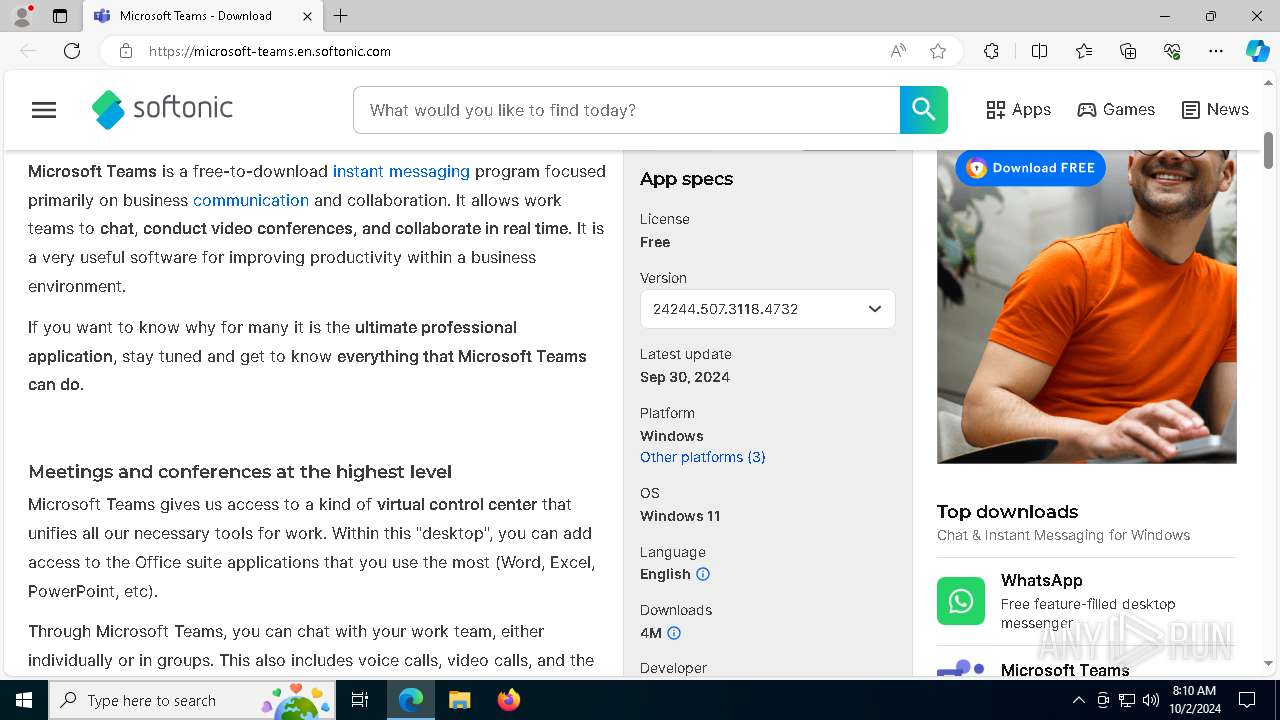Open WhatsApp app icon in Top downloads
The height and width of the screenshot is (720, 1280).
[x=961, y=601]
